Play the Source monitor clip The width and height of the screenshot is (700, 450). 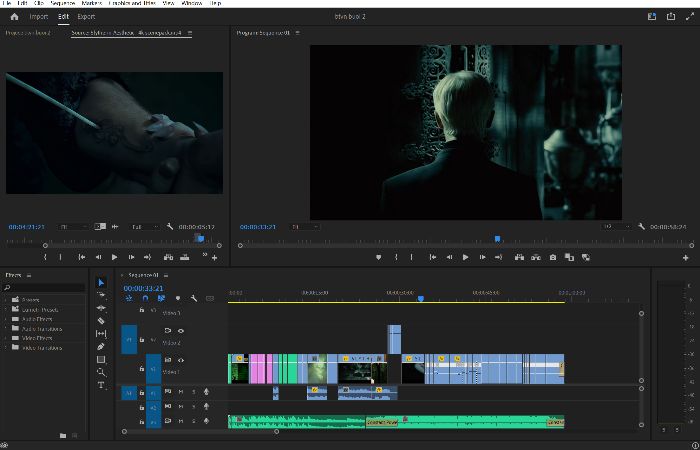[114, 257]
